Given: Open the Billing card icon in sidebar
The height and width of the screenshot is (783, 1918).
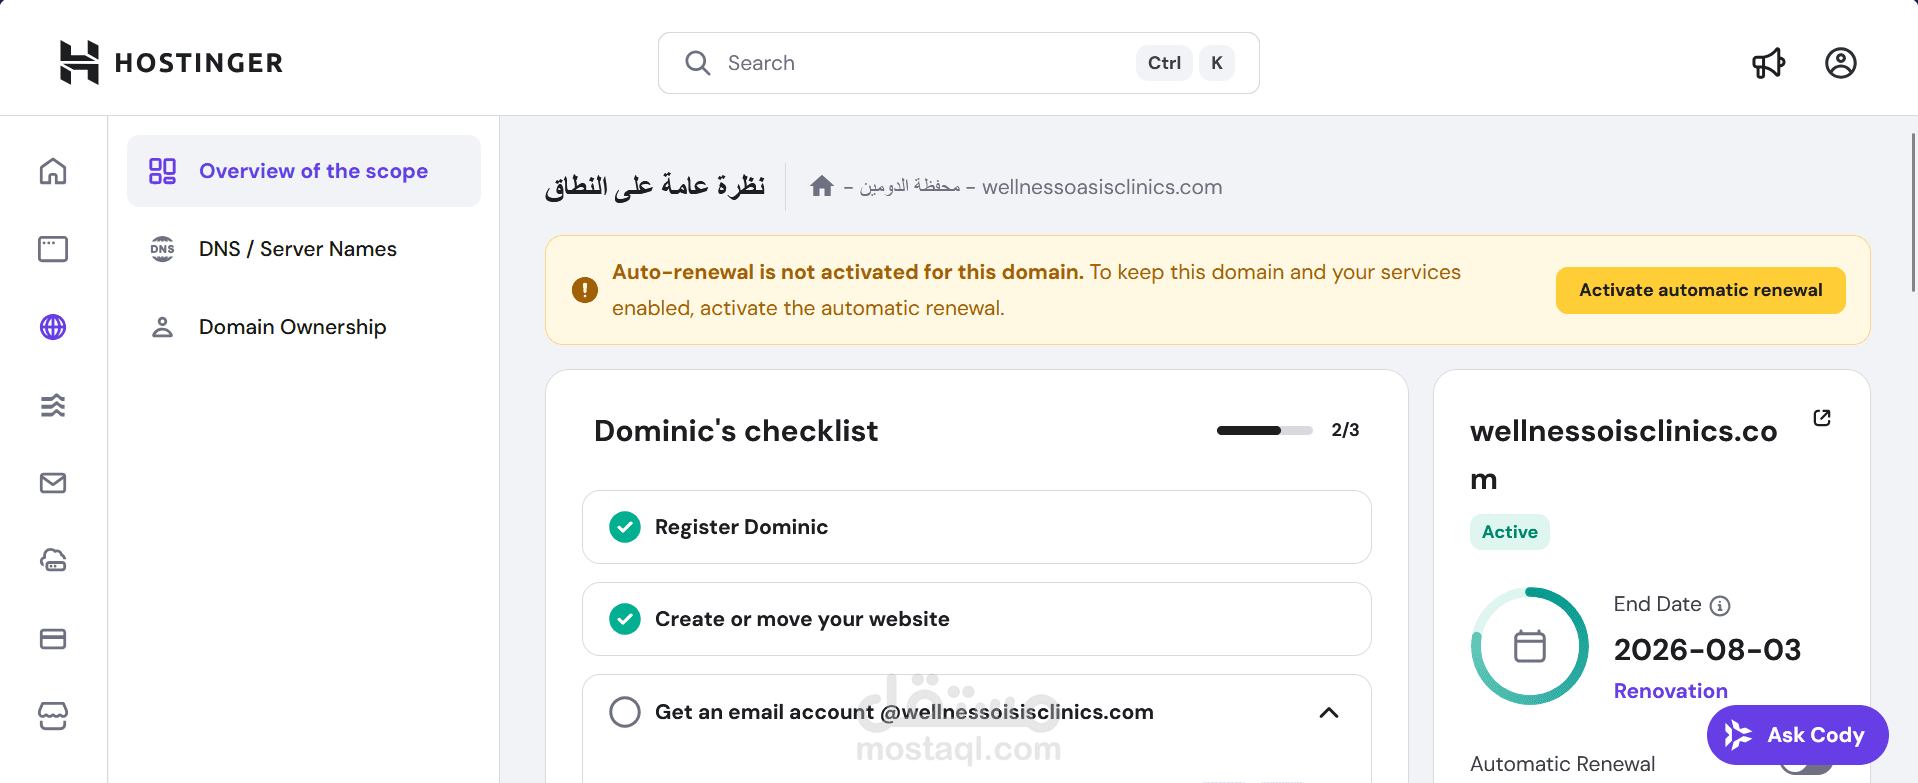Looking at the screenshot, I should [x=53, y=639].
